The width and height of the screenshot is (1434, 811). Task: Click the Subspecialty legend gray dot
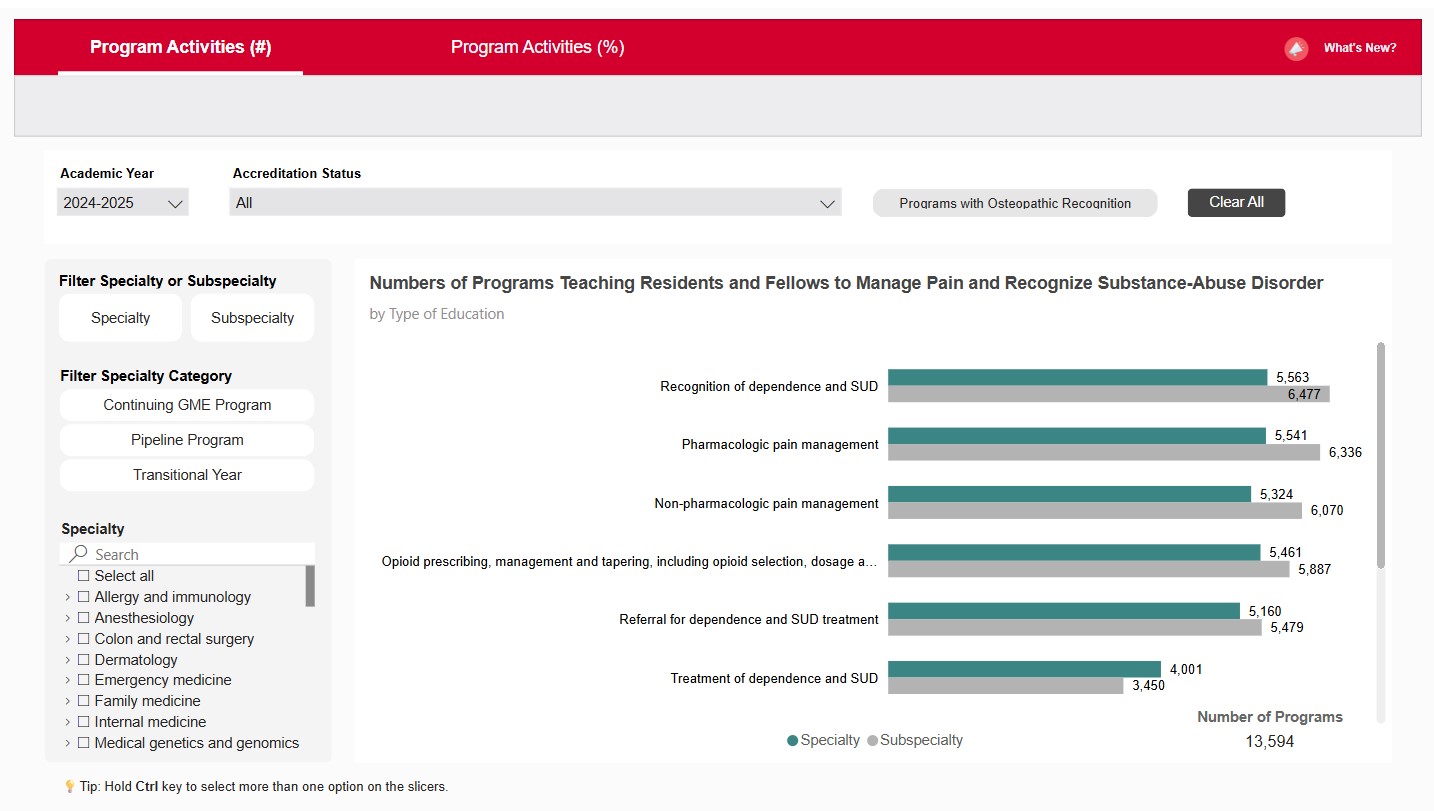click(872, 741)
